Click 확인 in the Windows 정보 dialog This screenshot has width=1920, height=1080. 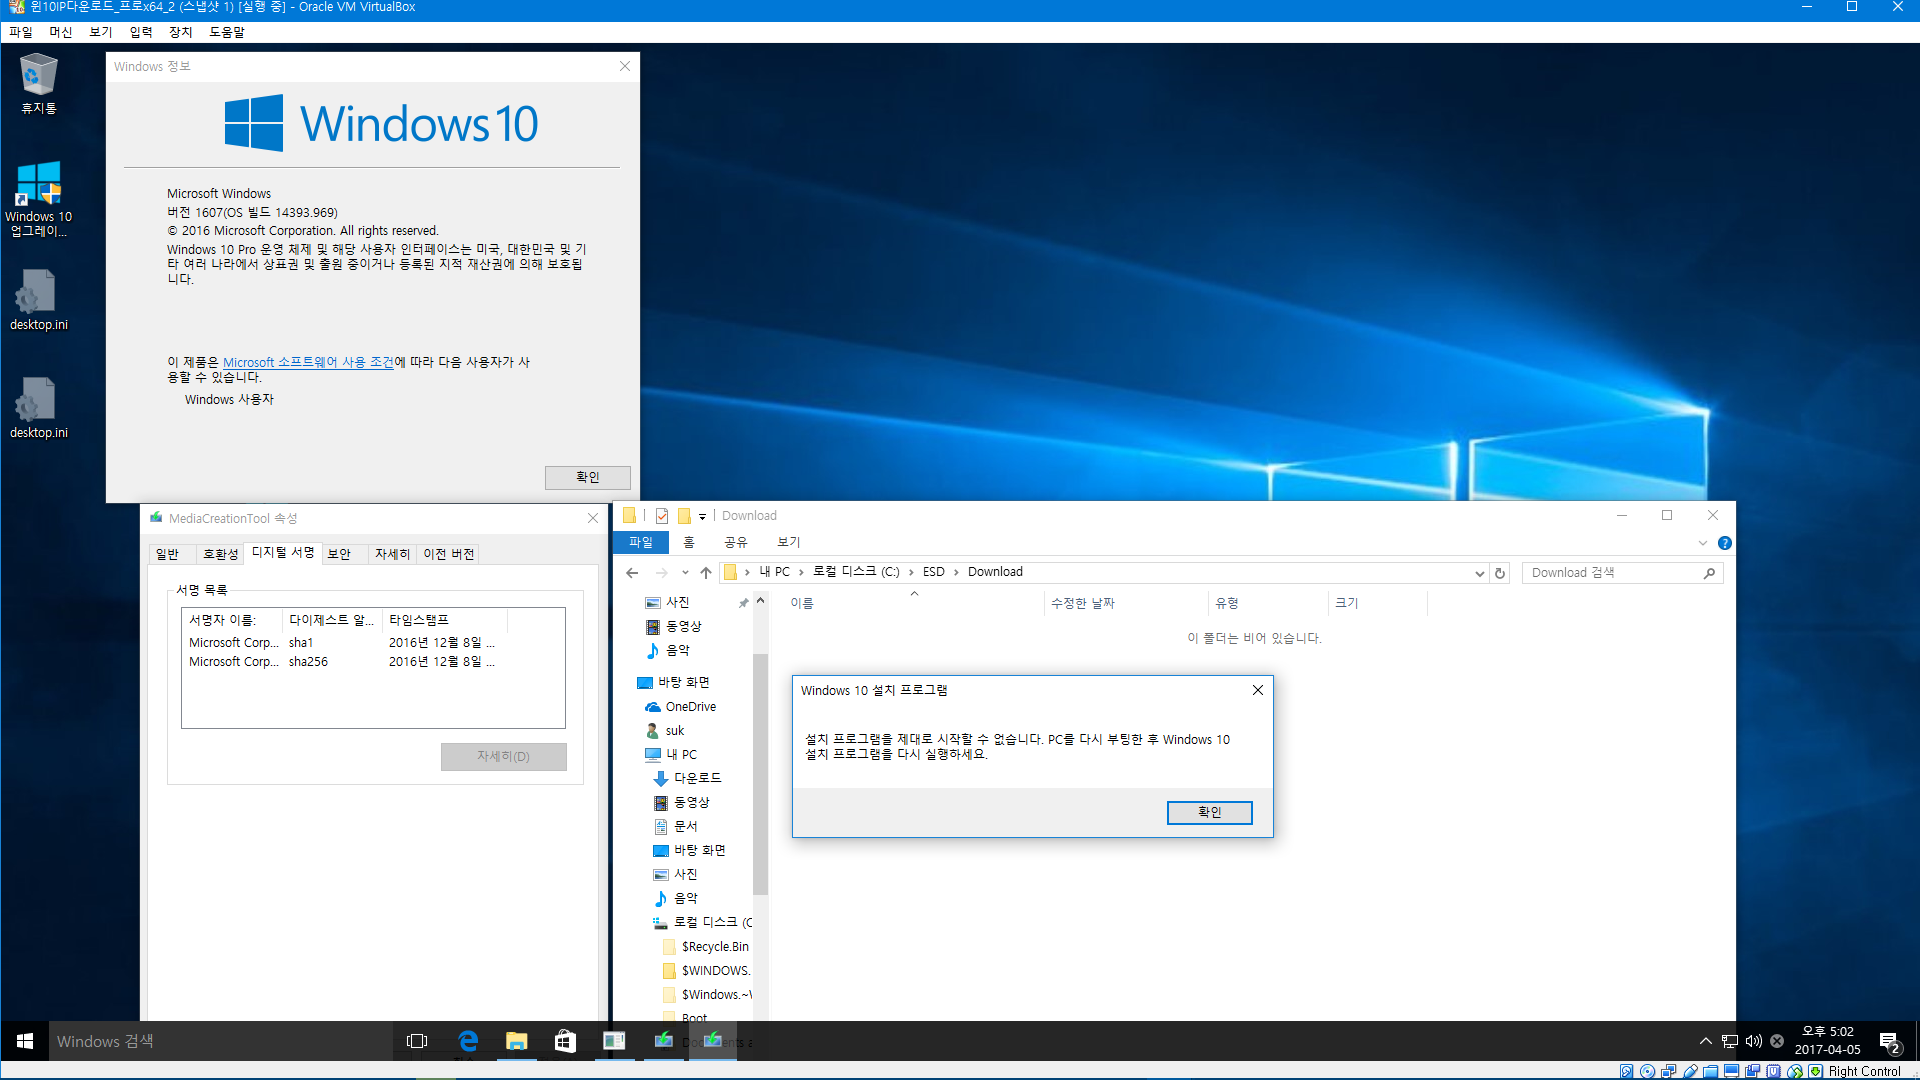tap(588, 477)
